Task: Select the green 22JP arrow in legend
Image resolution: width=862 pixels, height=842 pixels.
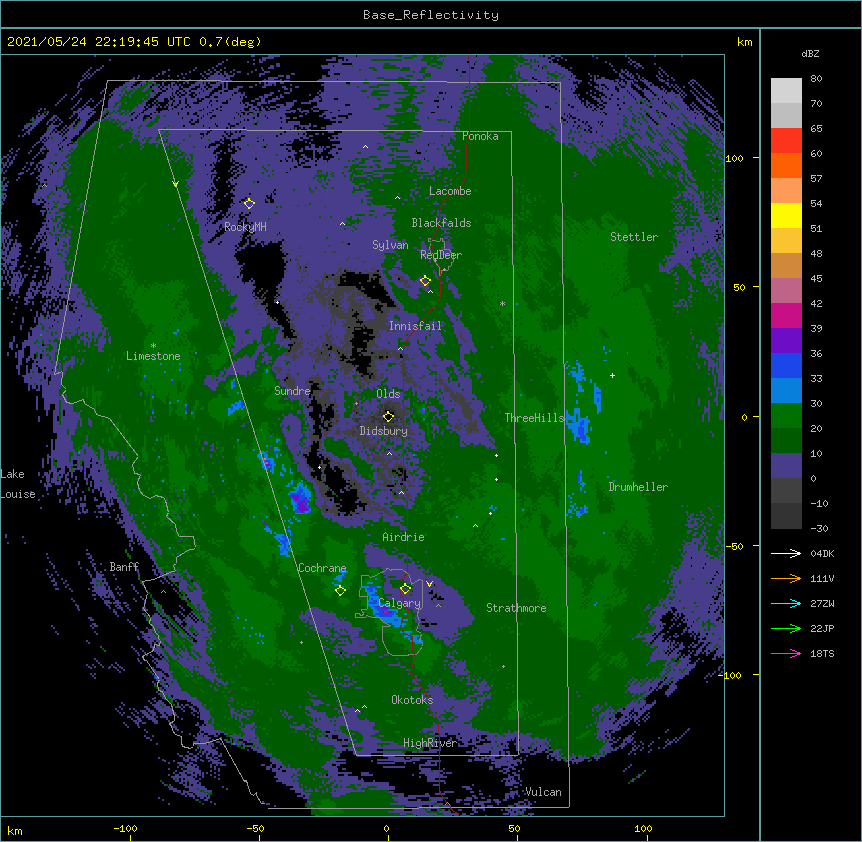Action: pos(786,628)
